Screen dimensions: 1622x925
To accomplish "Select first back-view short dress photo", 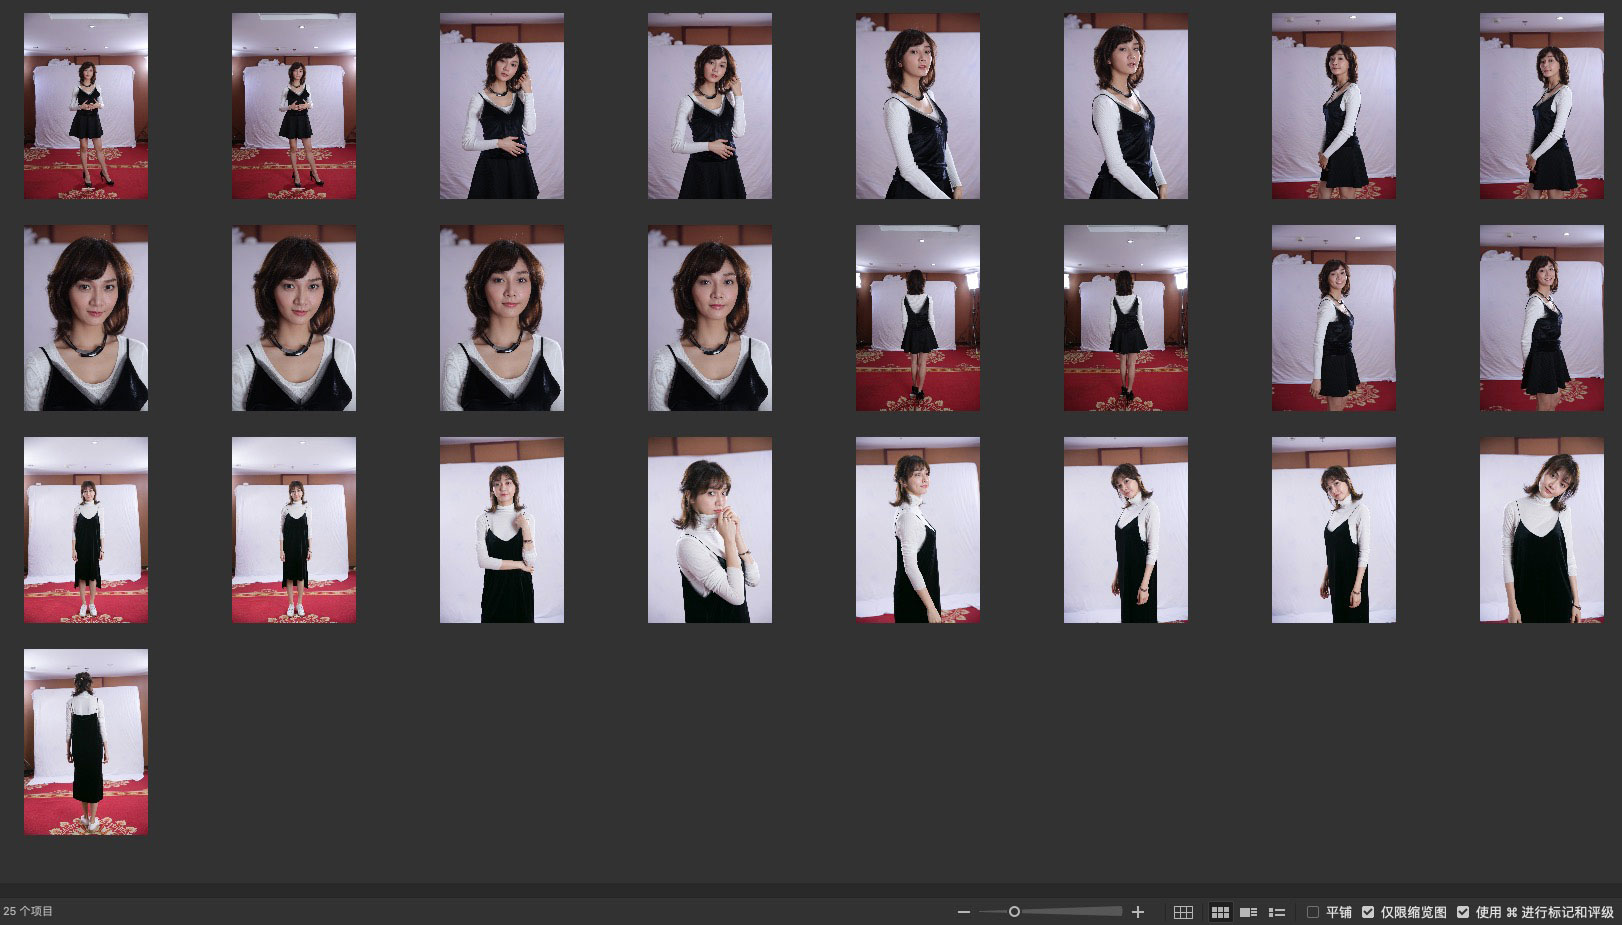I will tap(918, 318).
